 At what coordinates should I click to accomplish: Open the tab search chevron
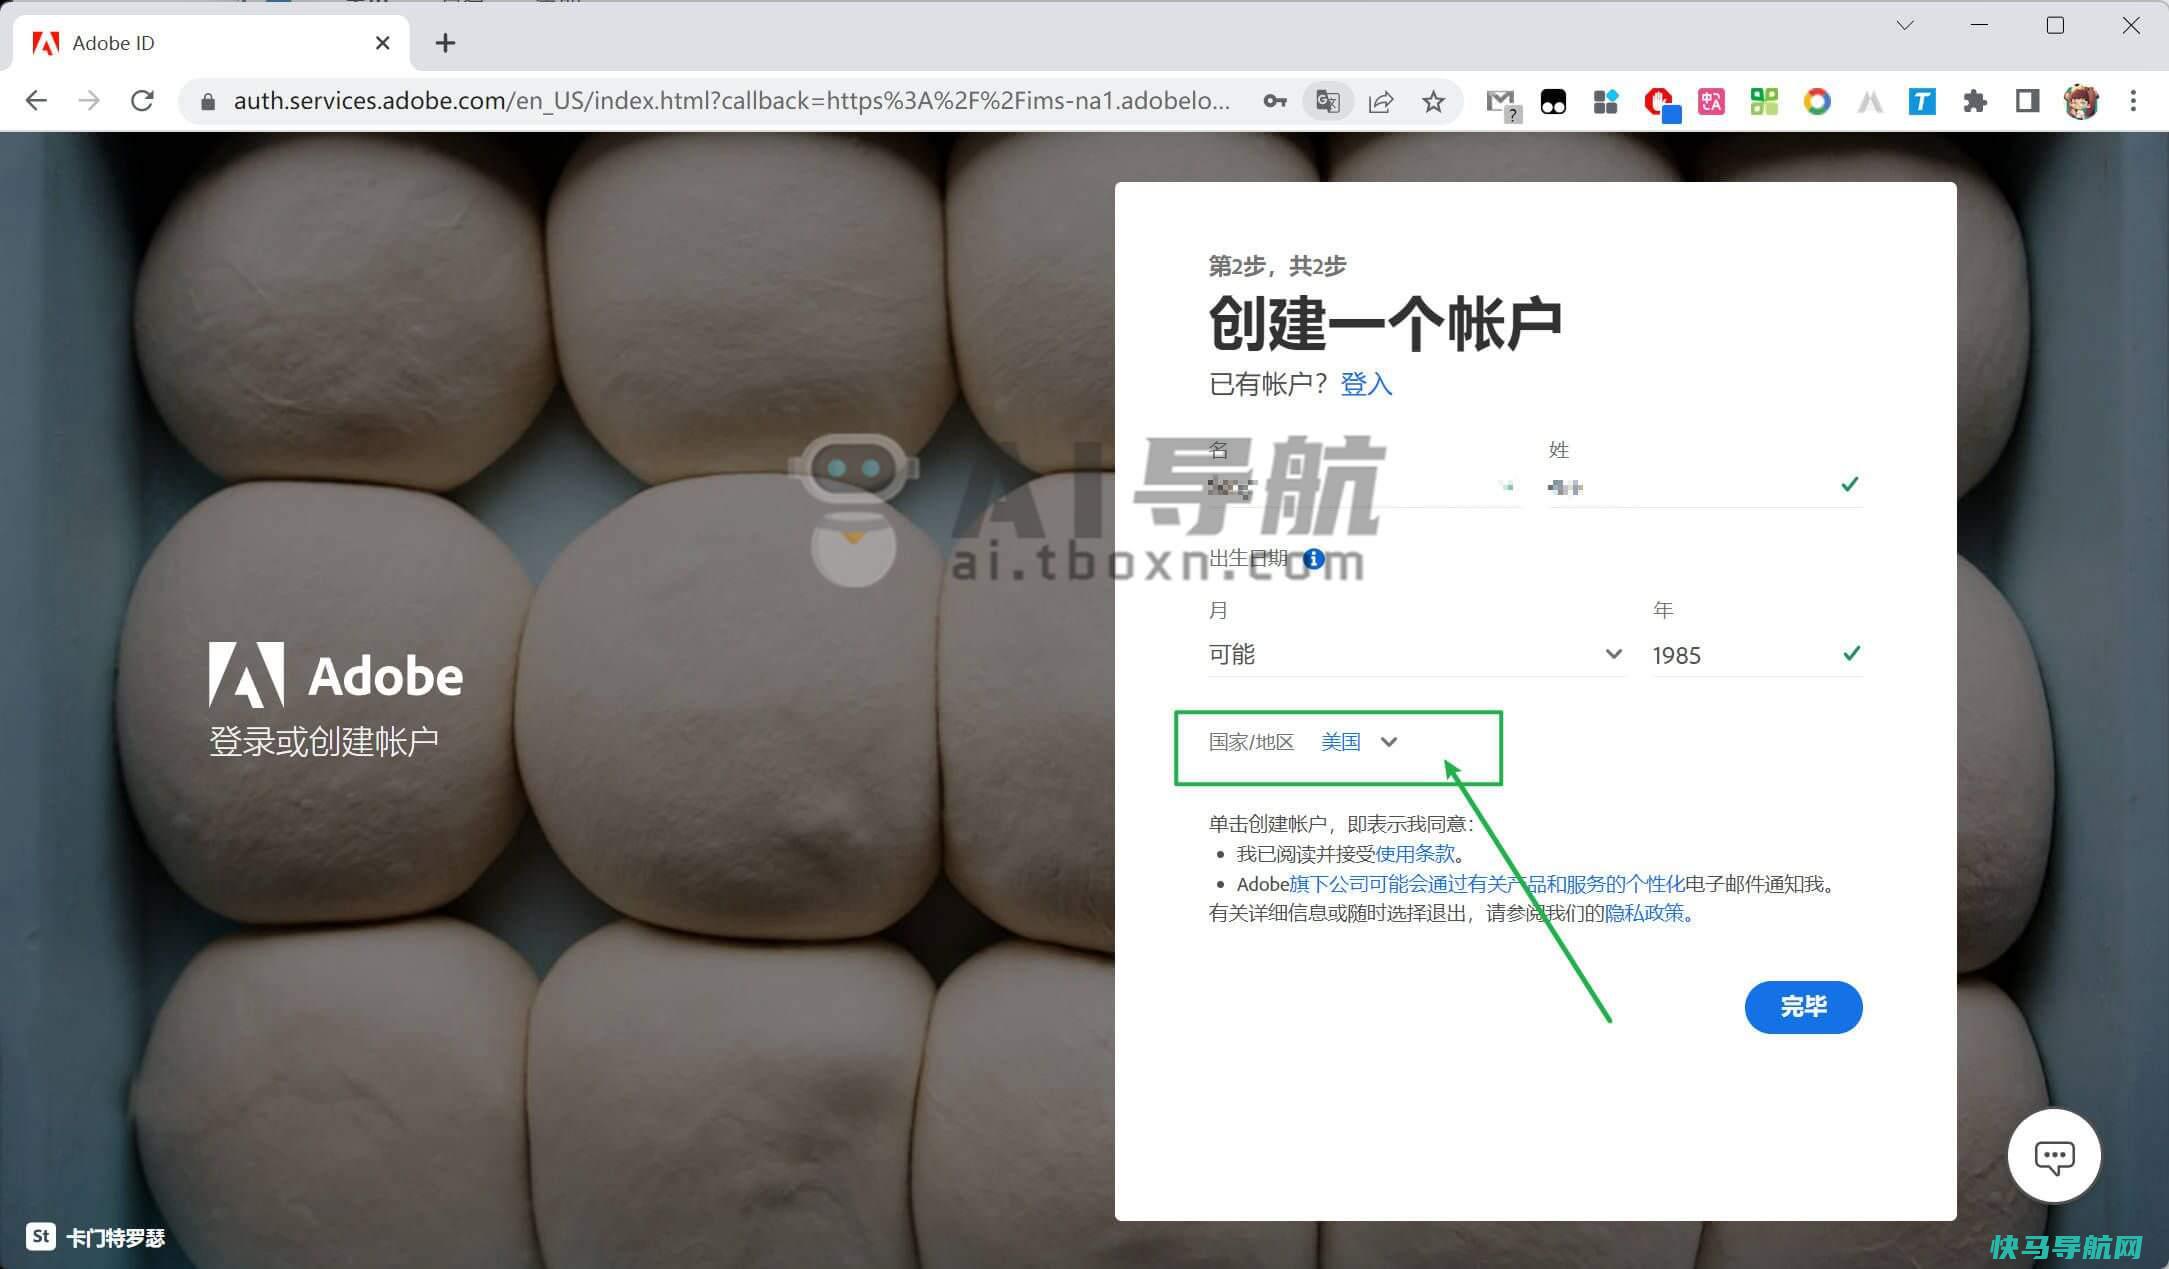[1904, 25]
